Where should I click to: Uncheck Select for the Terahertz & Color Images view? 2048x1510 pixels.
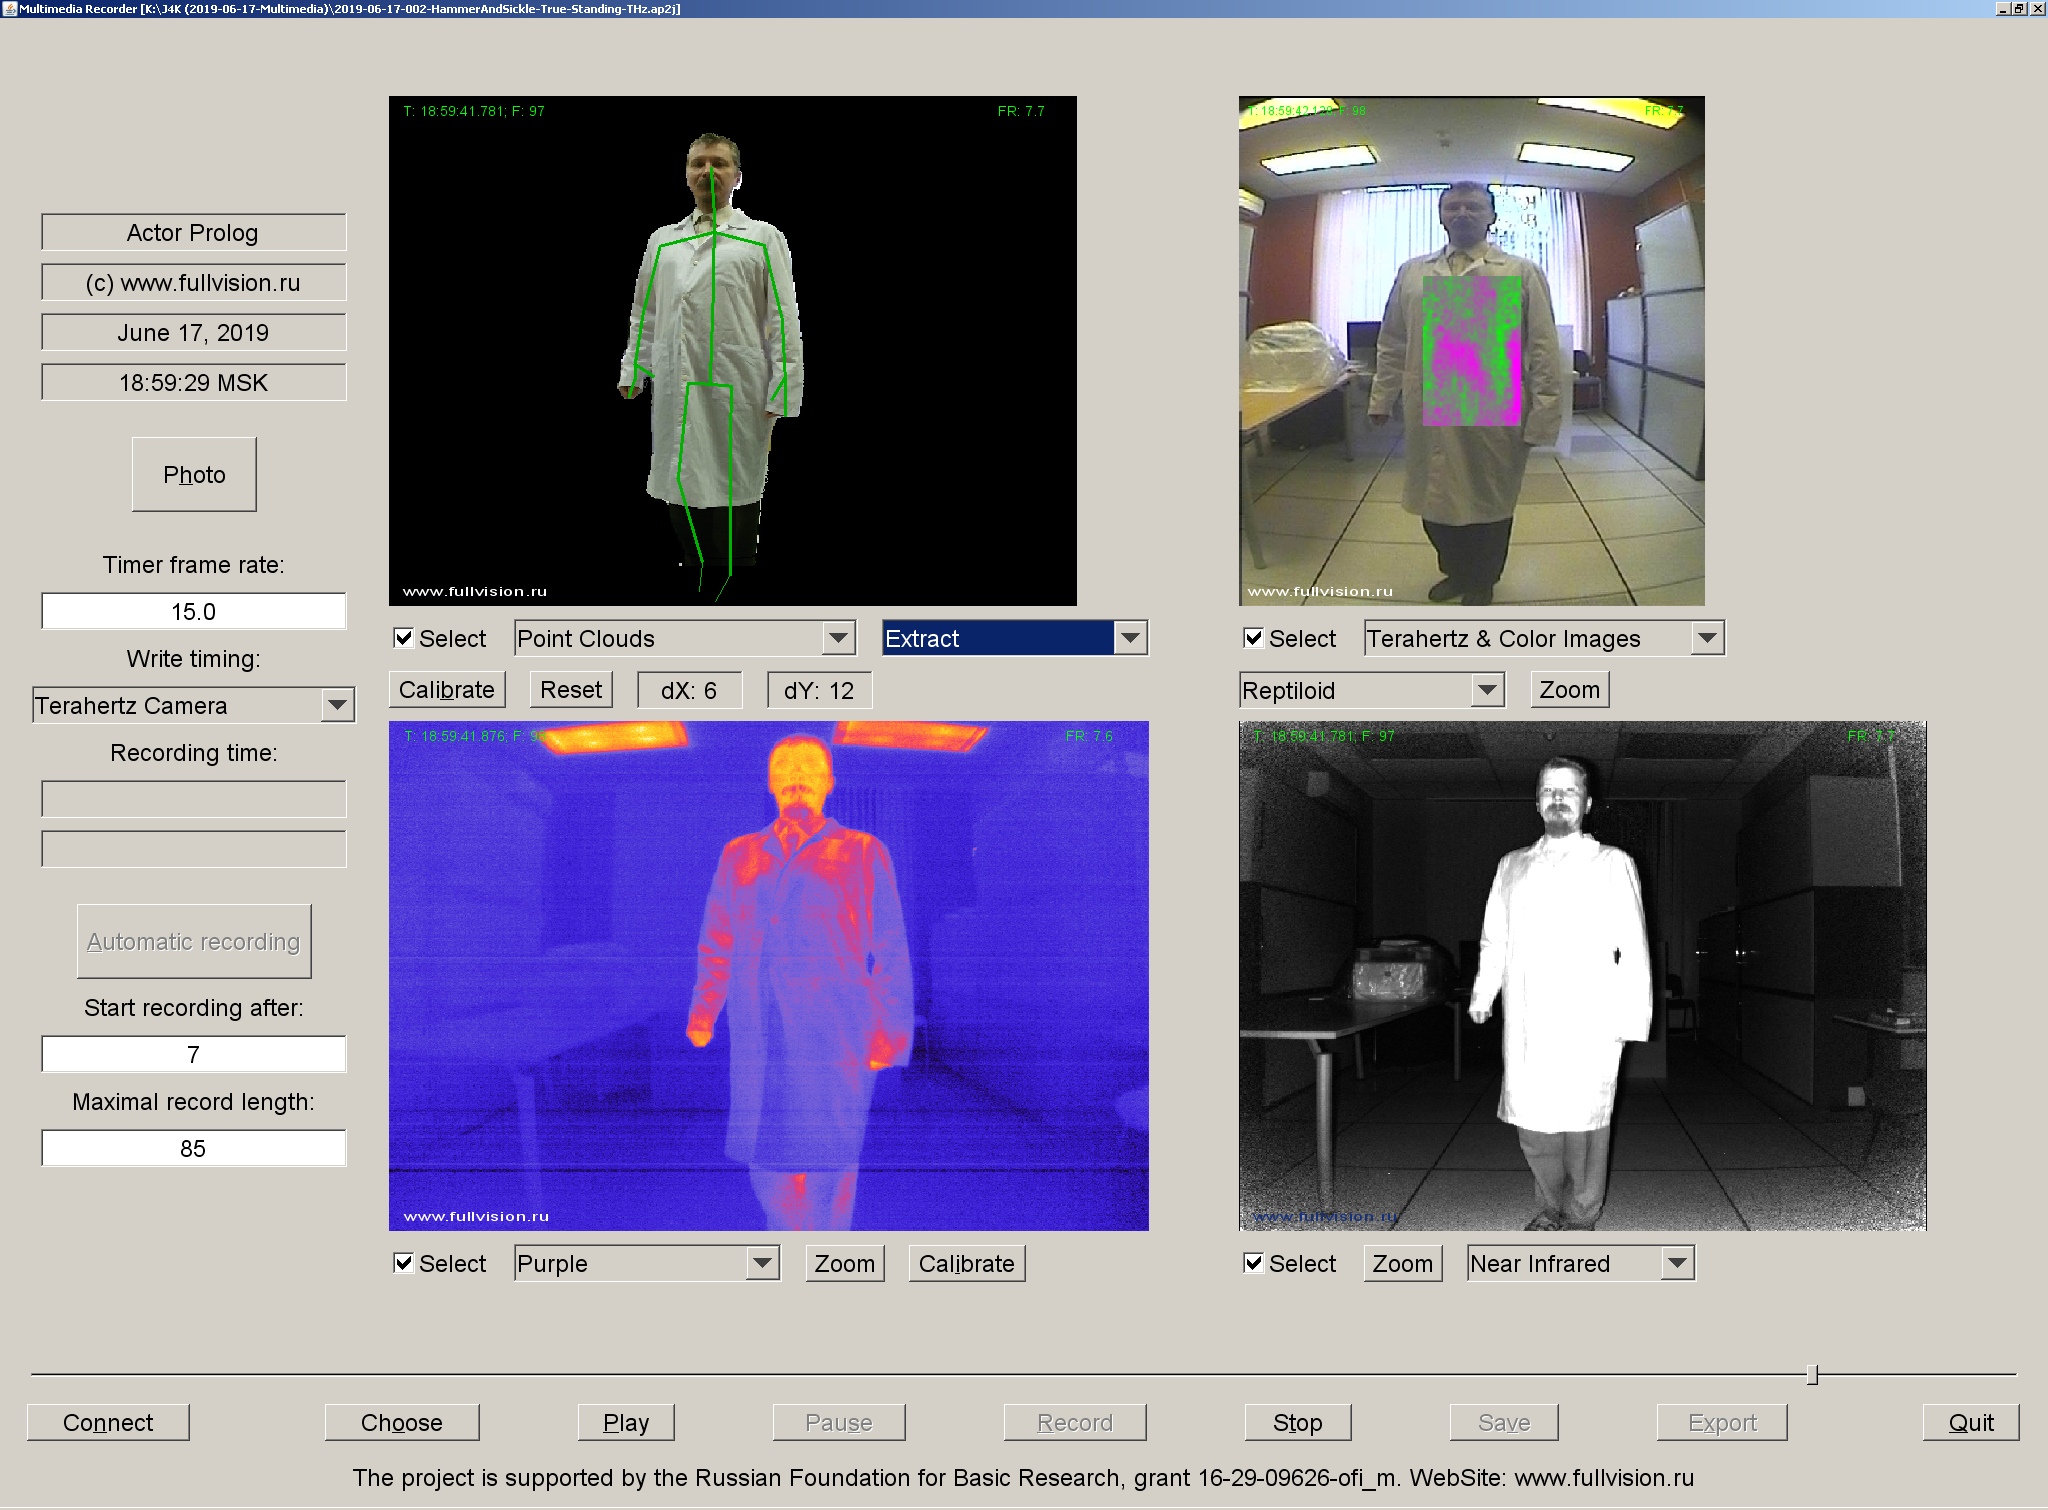[x=1253, y=637]
